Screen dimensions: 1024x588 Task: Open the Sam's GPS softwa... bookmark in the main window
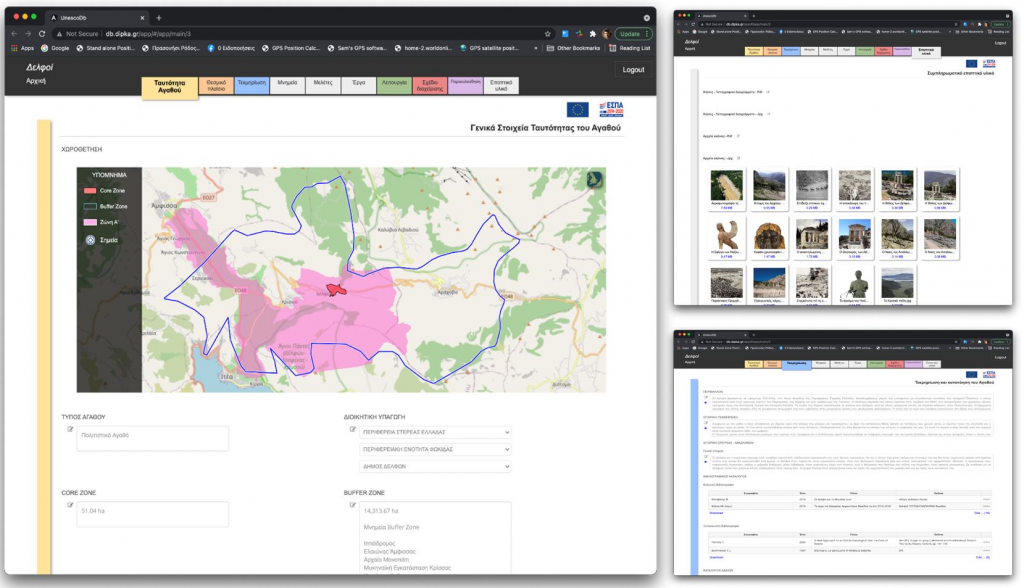tap(357, 48)
